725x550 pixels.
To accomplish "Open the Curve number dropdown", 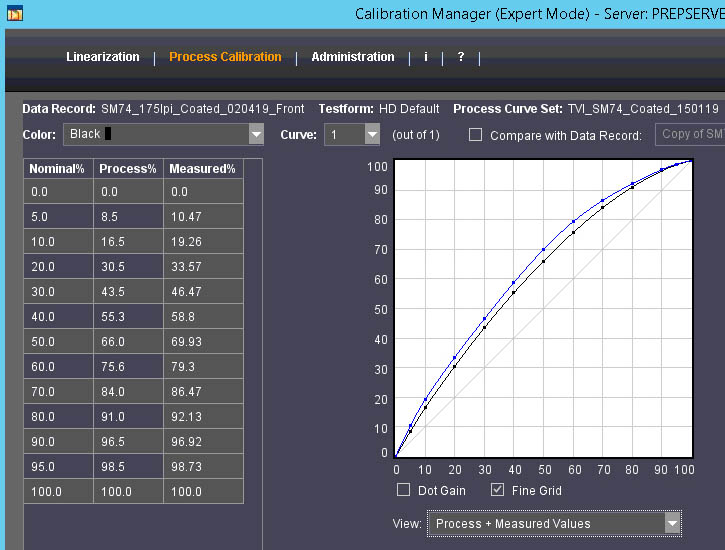I will click(x=352, y=134).
